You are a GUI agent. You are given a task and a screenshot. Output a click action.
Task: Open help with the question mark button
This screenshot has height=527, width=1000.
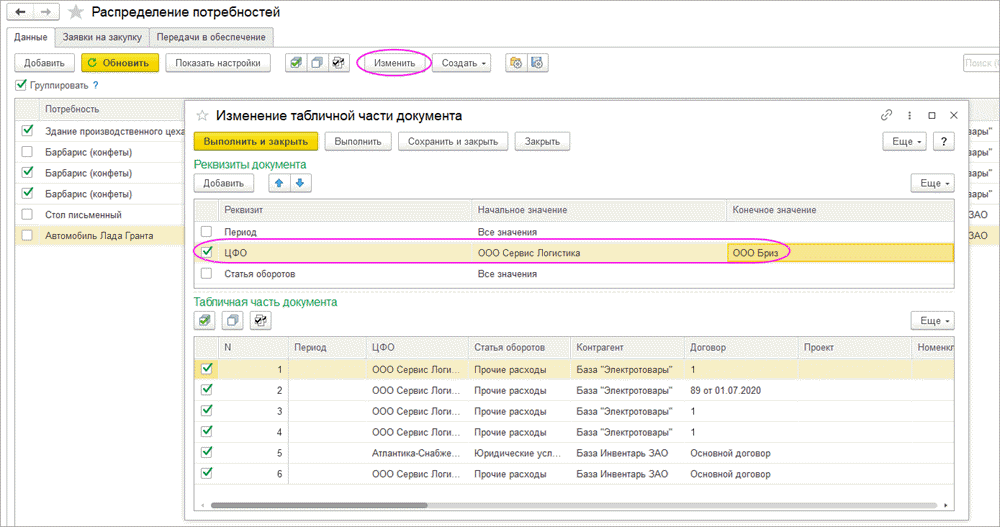click(945, 141)
